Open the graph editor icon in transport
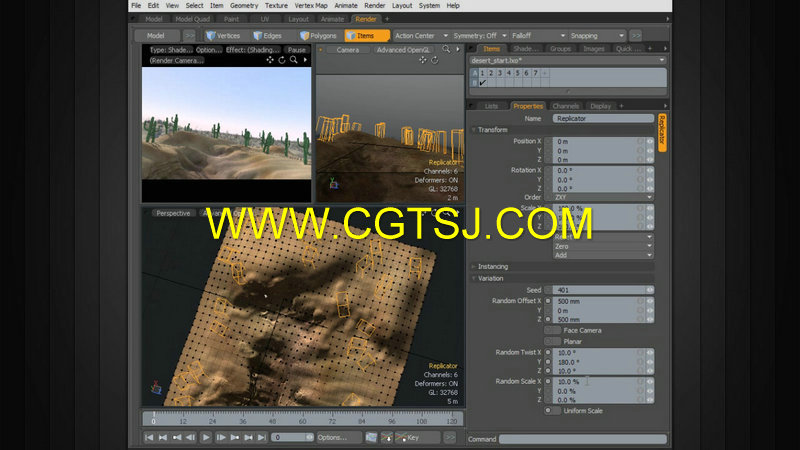The height and width of the screenshot is (450, 800). point(371,437)
